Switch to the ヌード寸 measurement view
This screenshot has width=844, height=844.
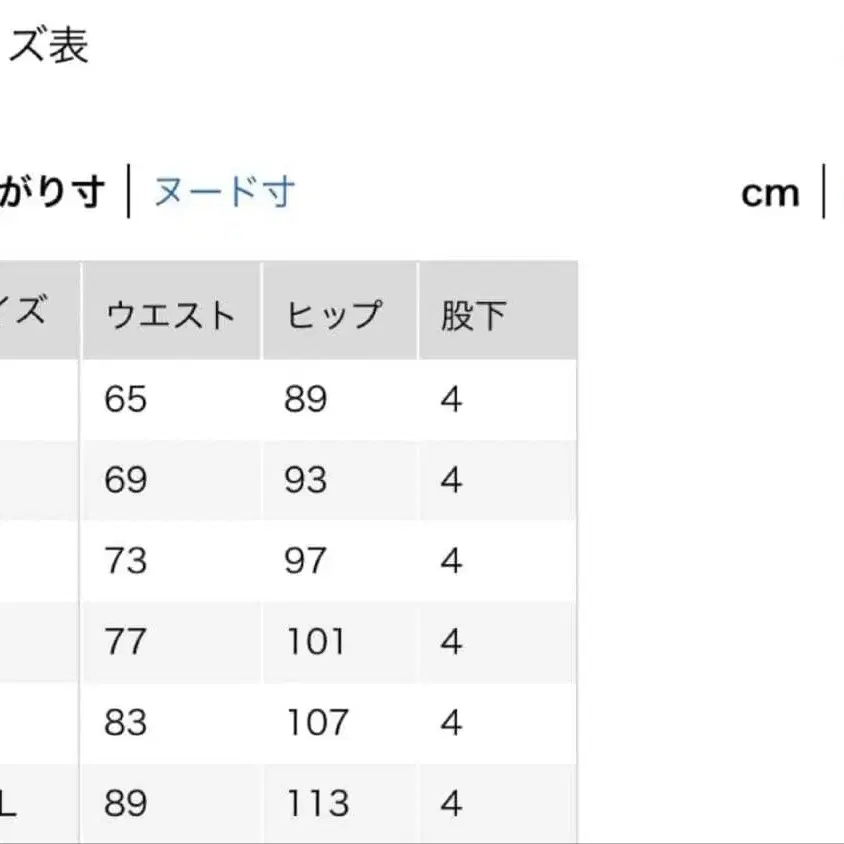coord(222,192)
